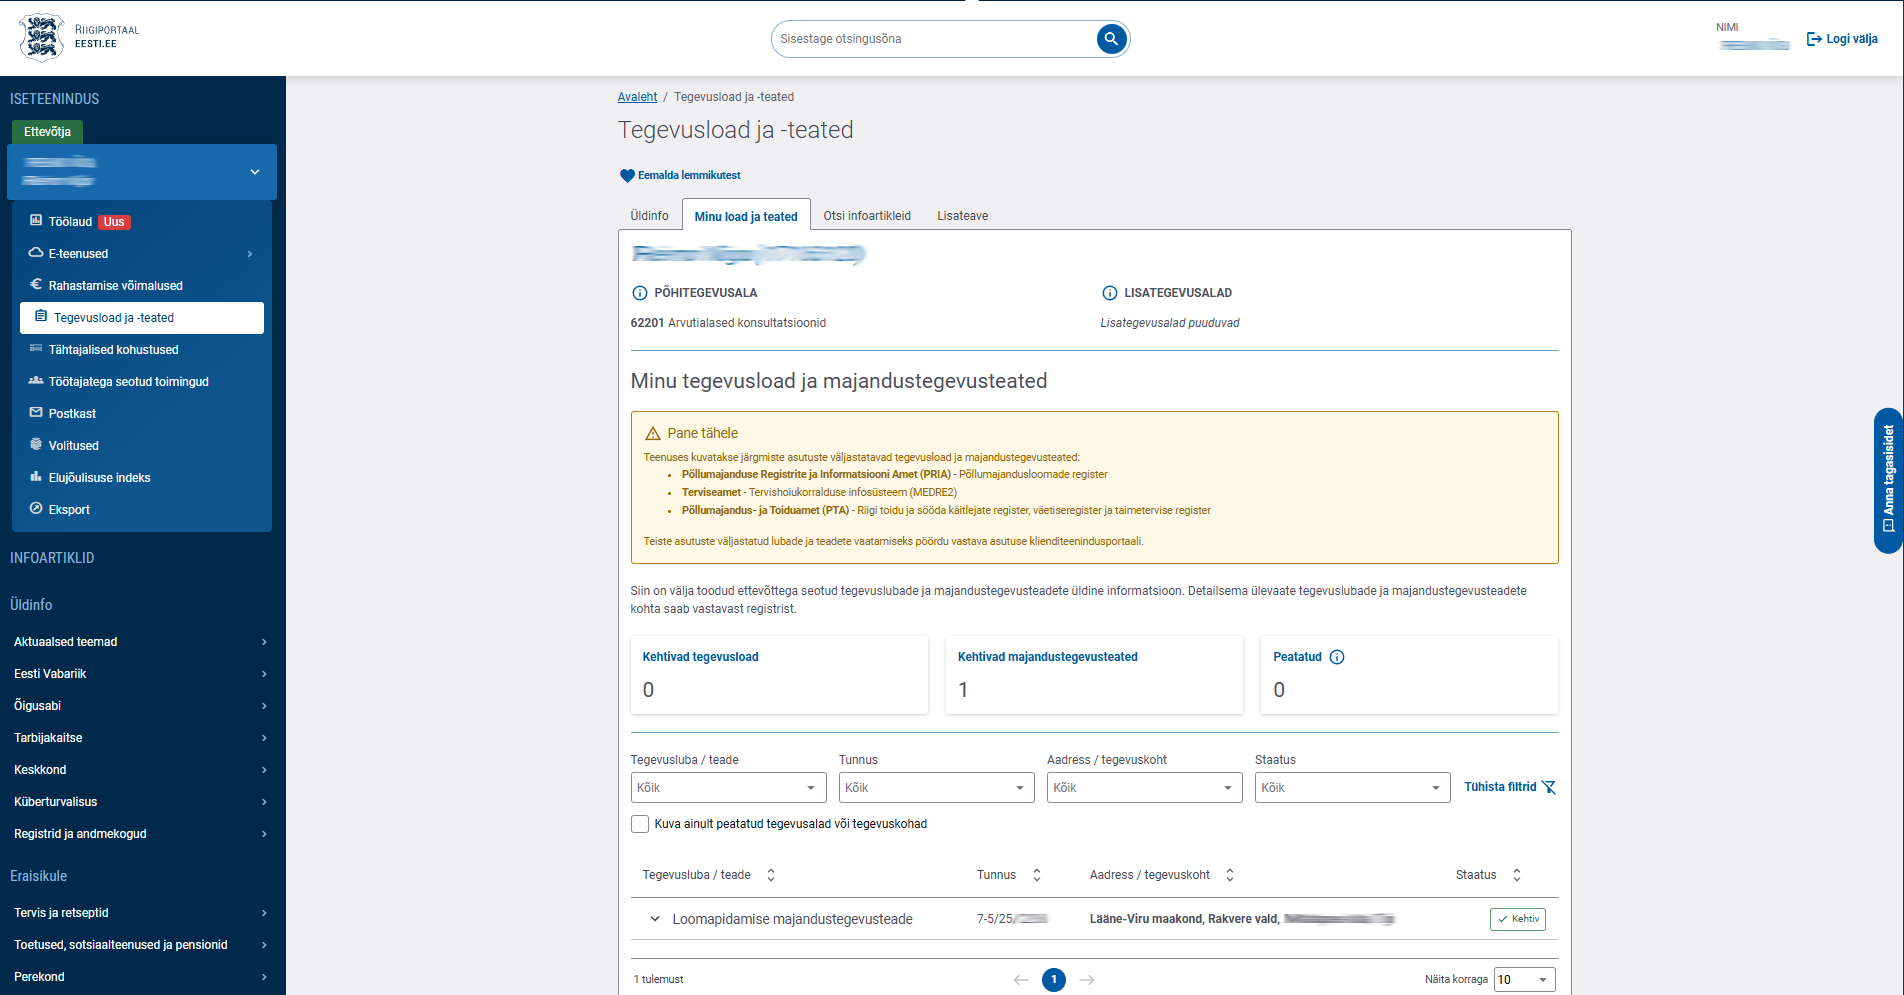Click the Riigiportaal eesti.ee coat-of-arms logo
The width and height of the screenshot is (1904, 995).
tap(41, 38)
